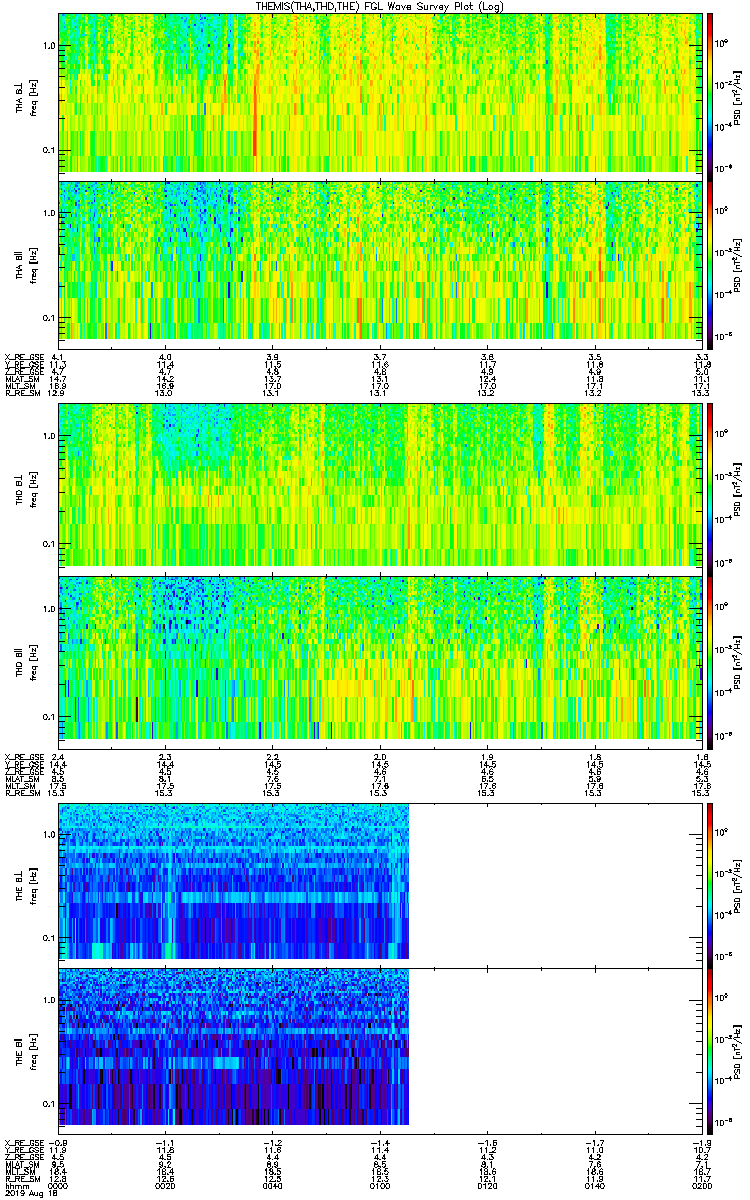Click the '0.1' frequency tick on THA B⊥ panel
Viewport: 750px width, 1200px height.
(48, 150)
